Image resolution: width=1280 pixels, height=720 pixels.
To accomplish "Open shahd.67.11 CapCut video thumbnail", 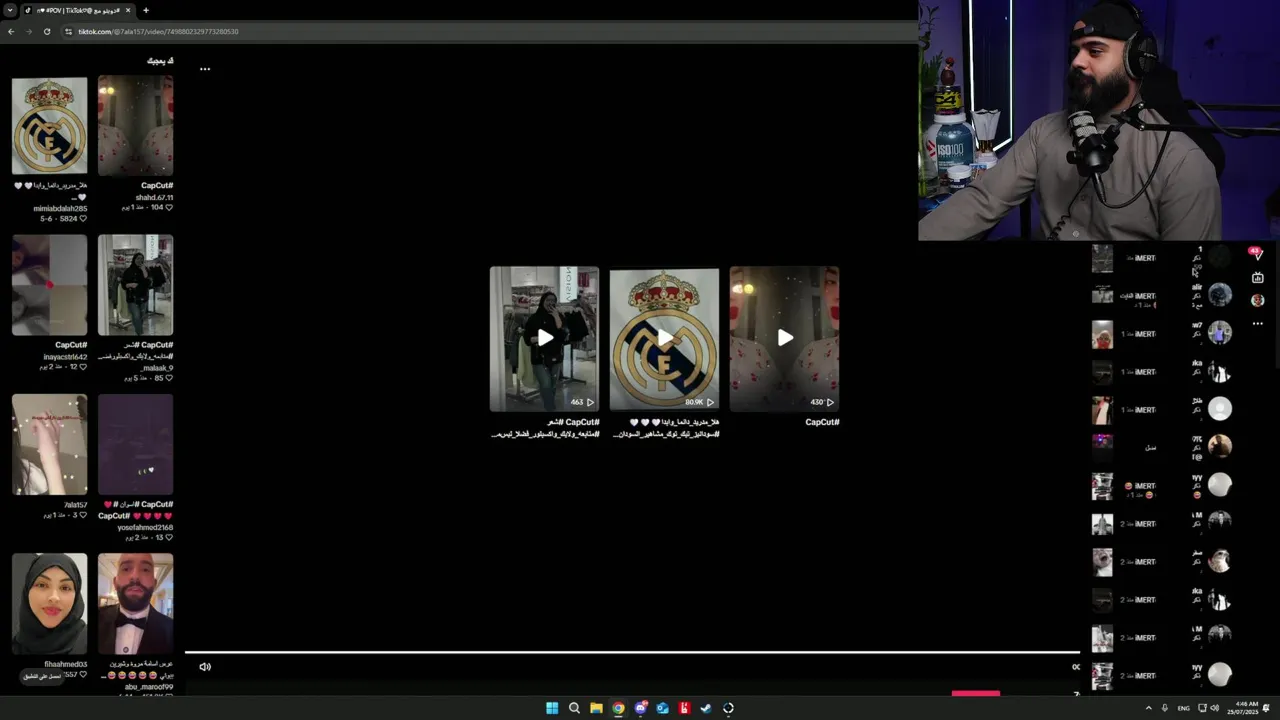I will 135,126.
